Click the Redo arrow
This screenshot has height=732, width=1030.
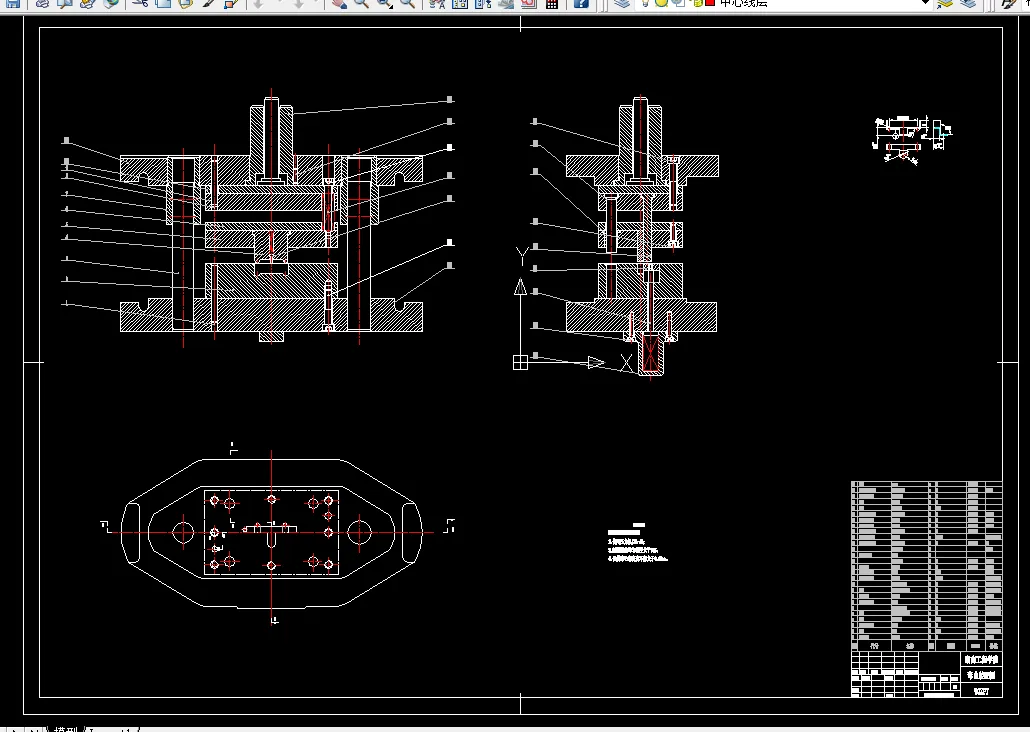(x=299, y=3)
